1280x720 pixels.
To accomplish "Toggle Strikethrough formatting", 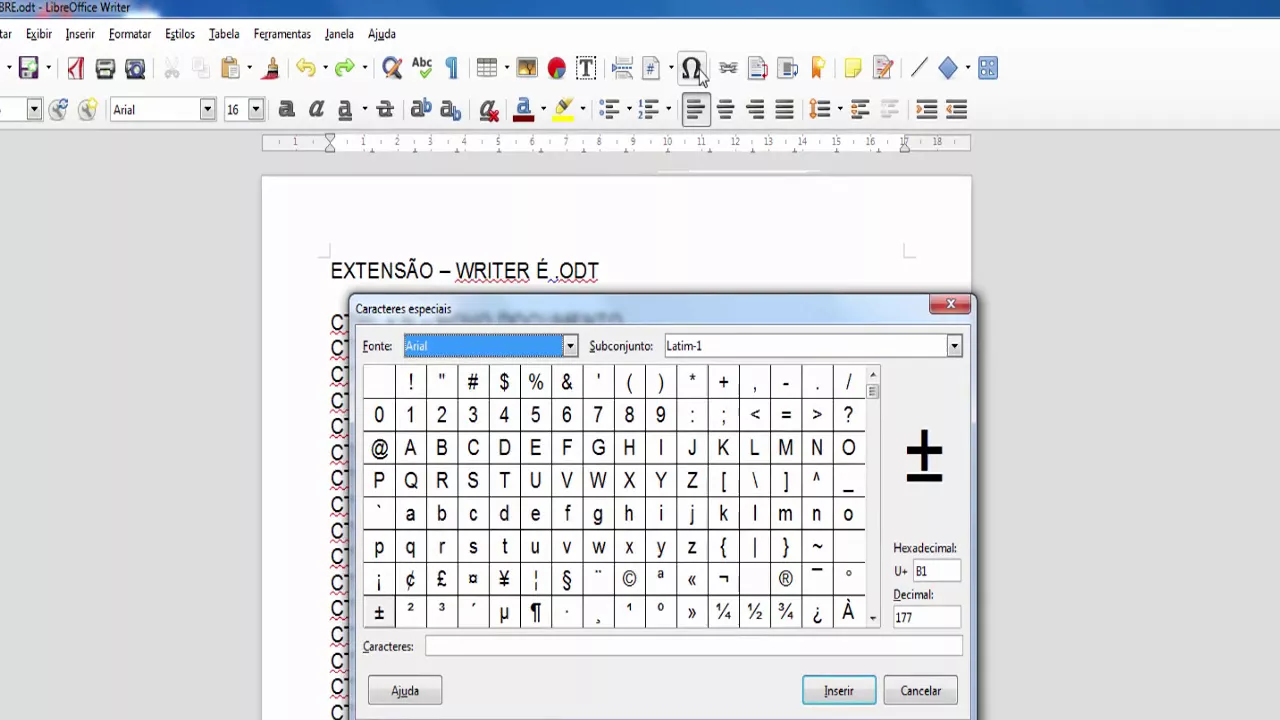I will pos(385,109).
